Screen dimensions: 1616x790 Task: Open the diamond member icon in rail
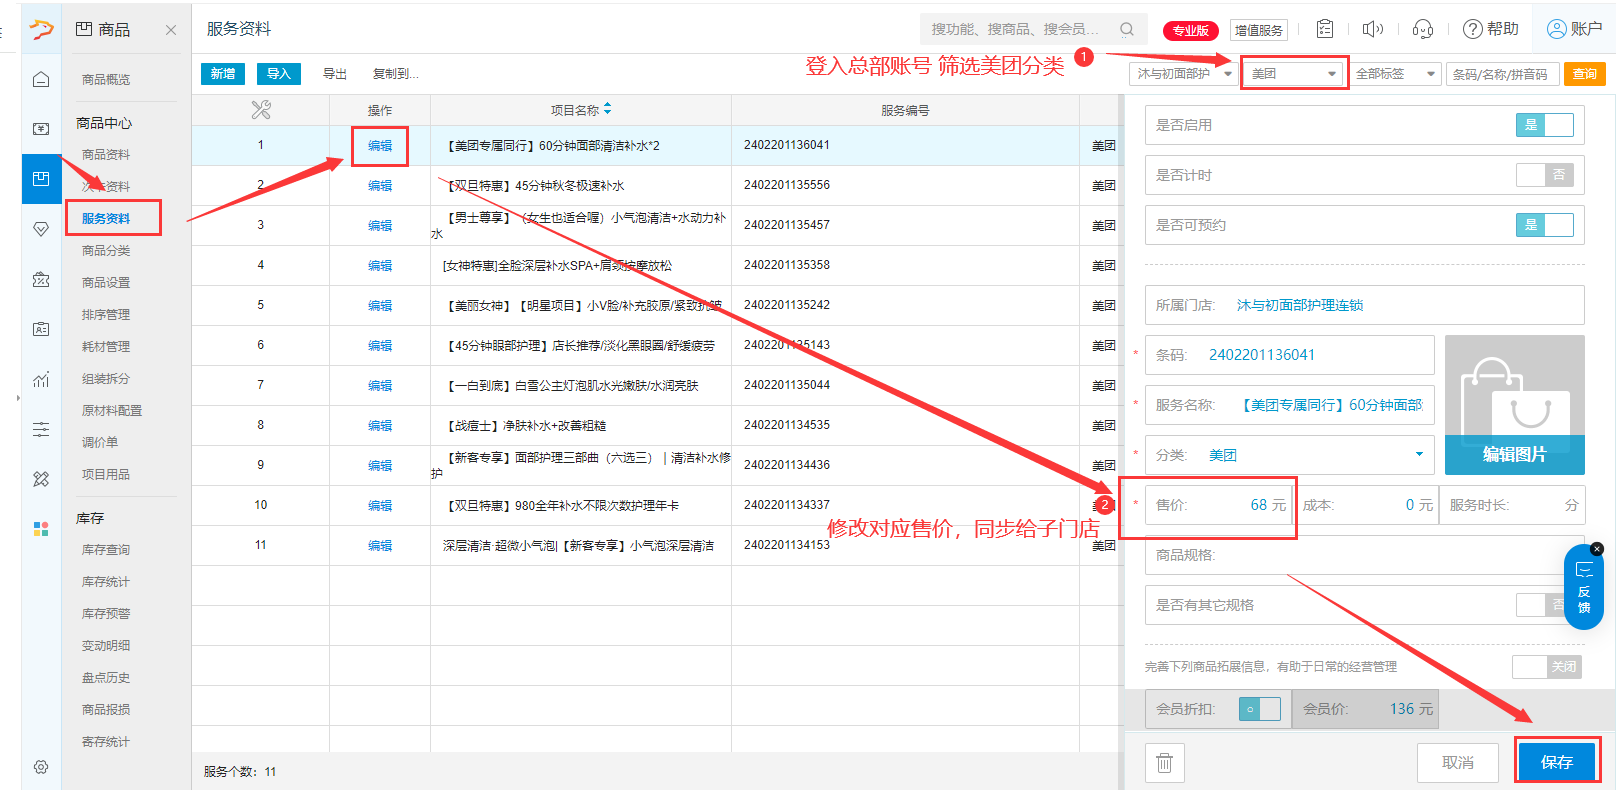pyautogui.click(x=41, y=229)
